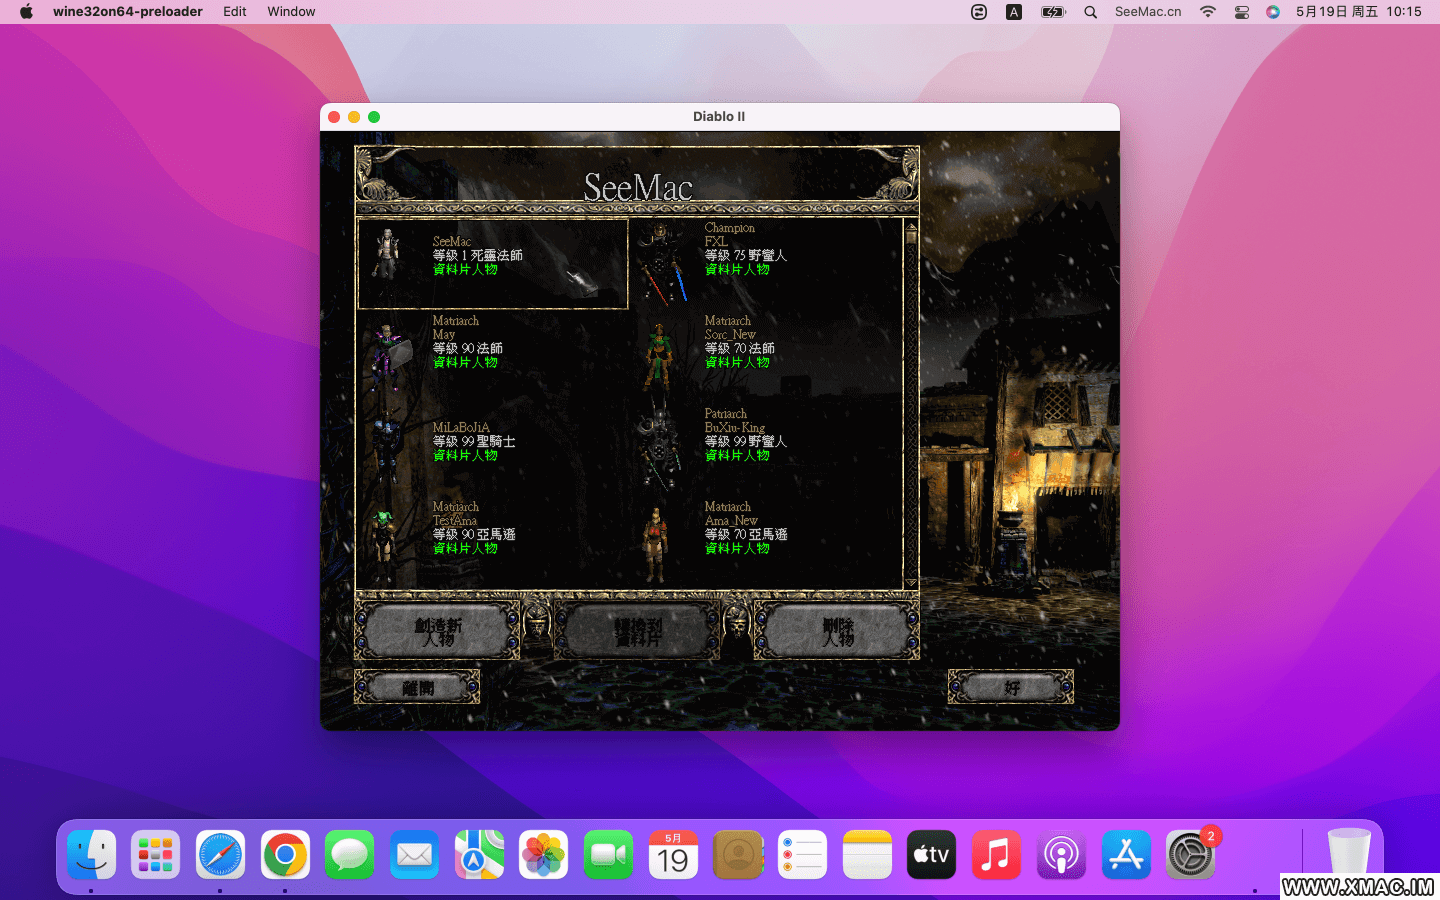The image size is (1440, 900).
Task: Click the 創造新人物 create character button
Action: pyautogui.click(x=438, y=631)
